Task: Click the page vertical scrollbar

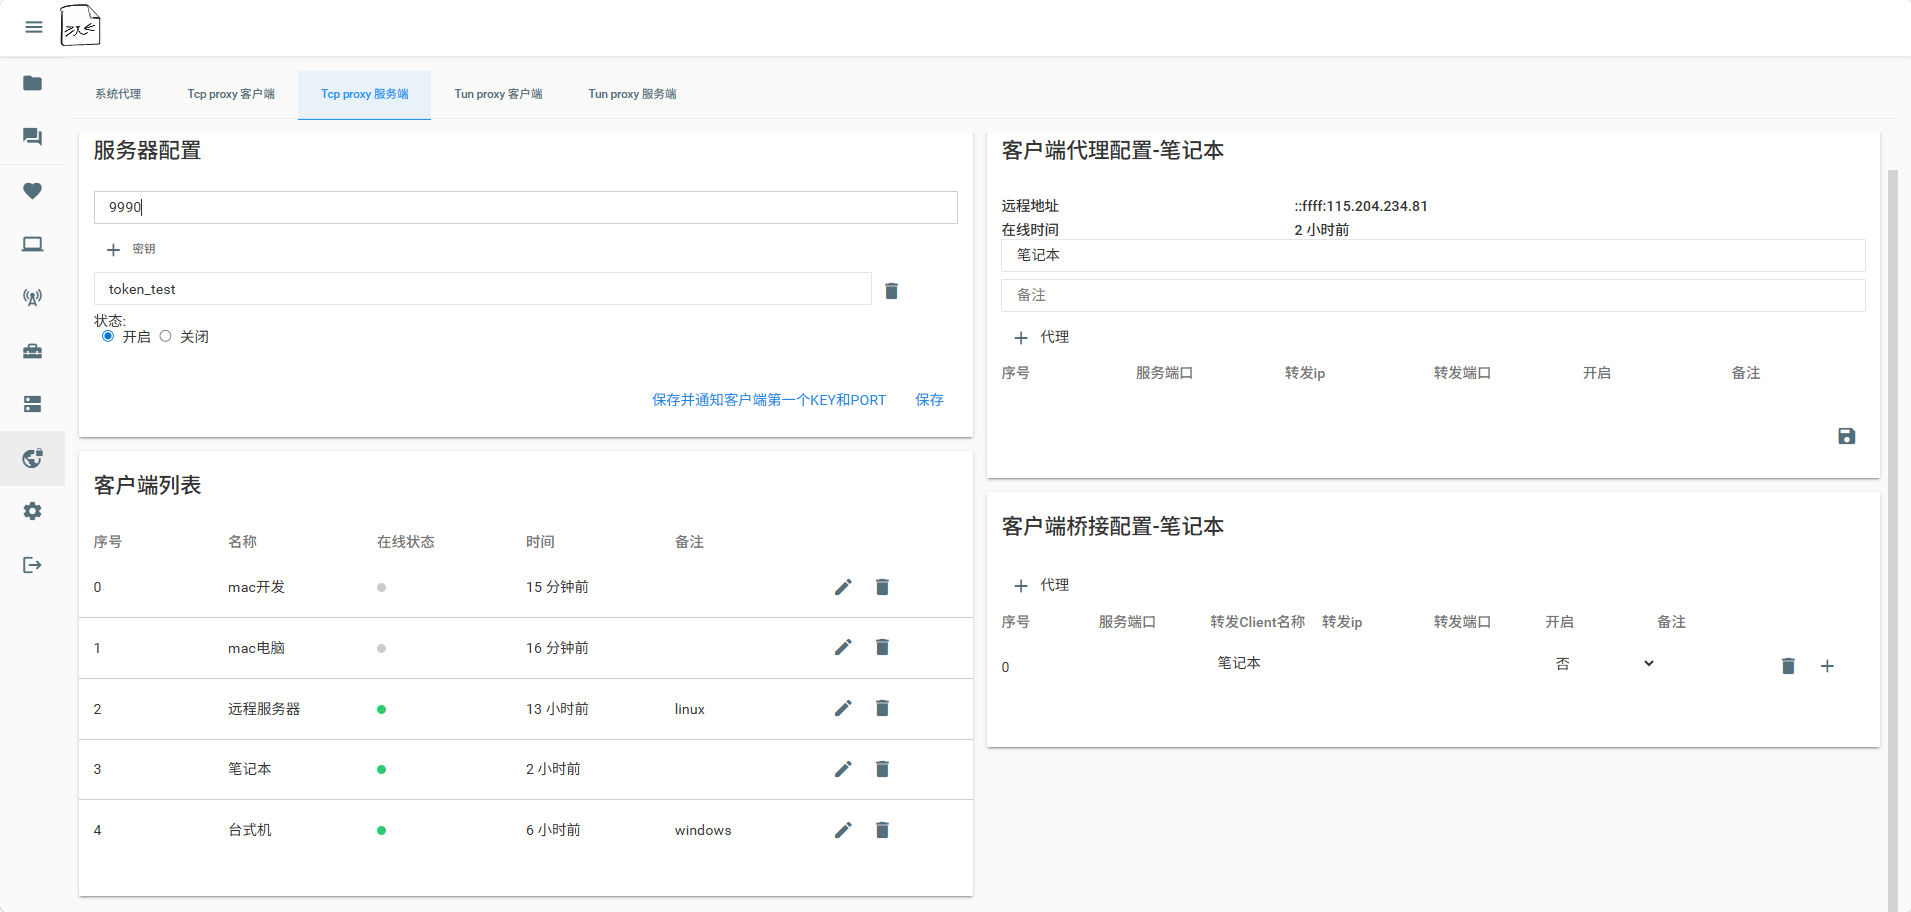Action: click(1893, 540)
